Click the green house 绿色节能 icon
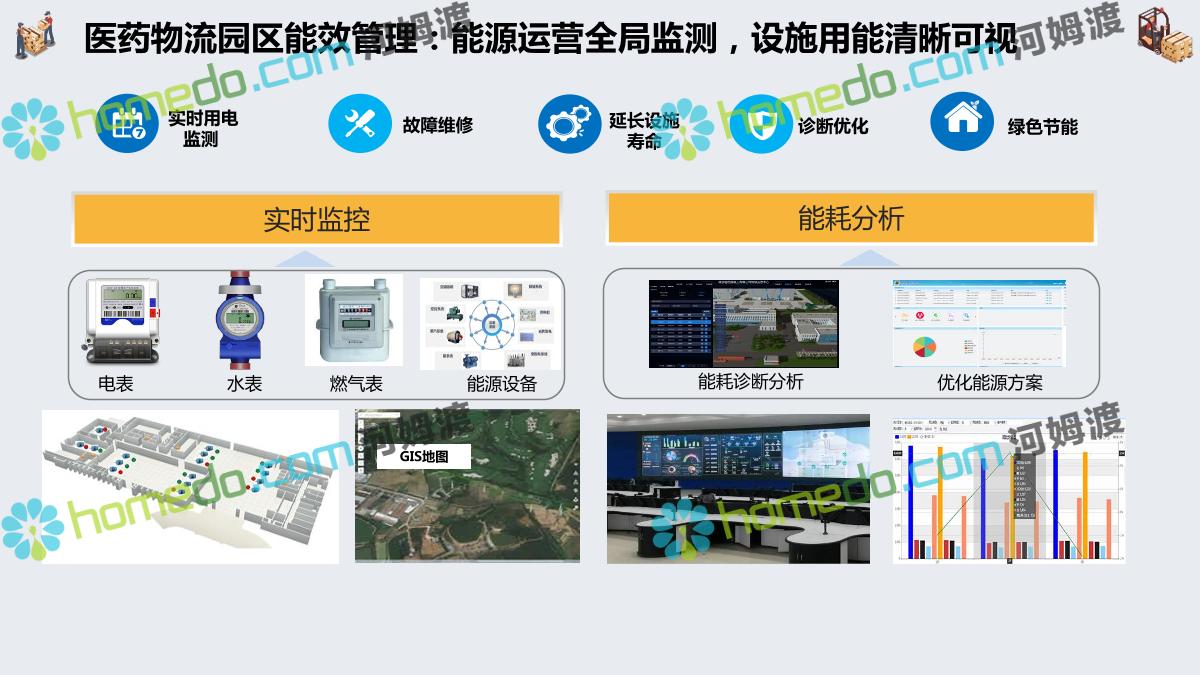The height and width of the screenshot is (675, 1200). coord(961,121)
